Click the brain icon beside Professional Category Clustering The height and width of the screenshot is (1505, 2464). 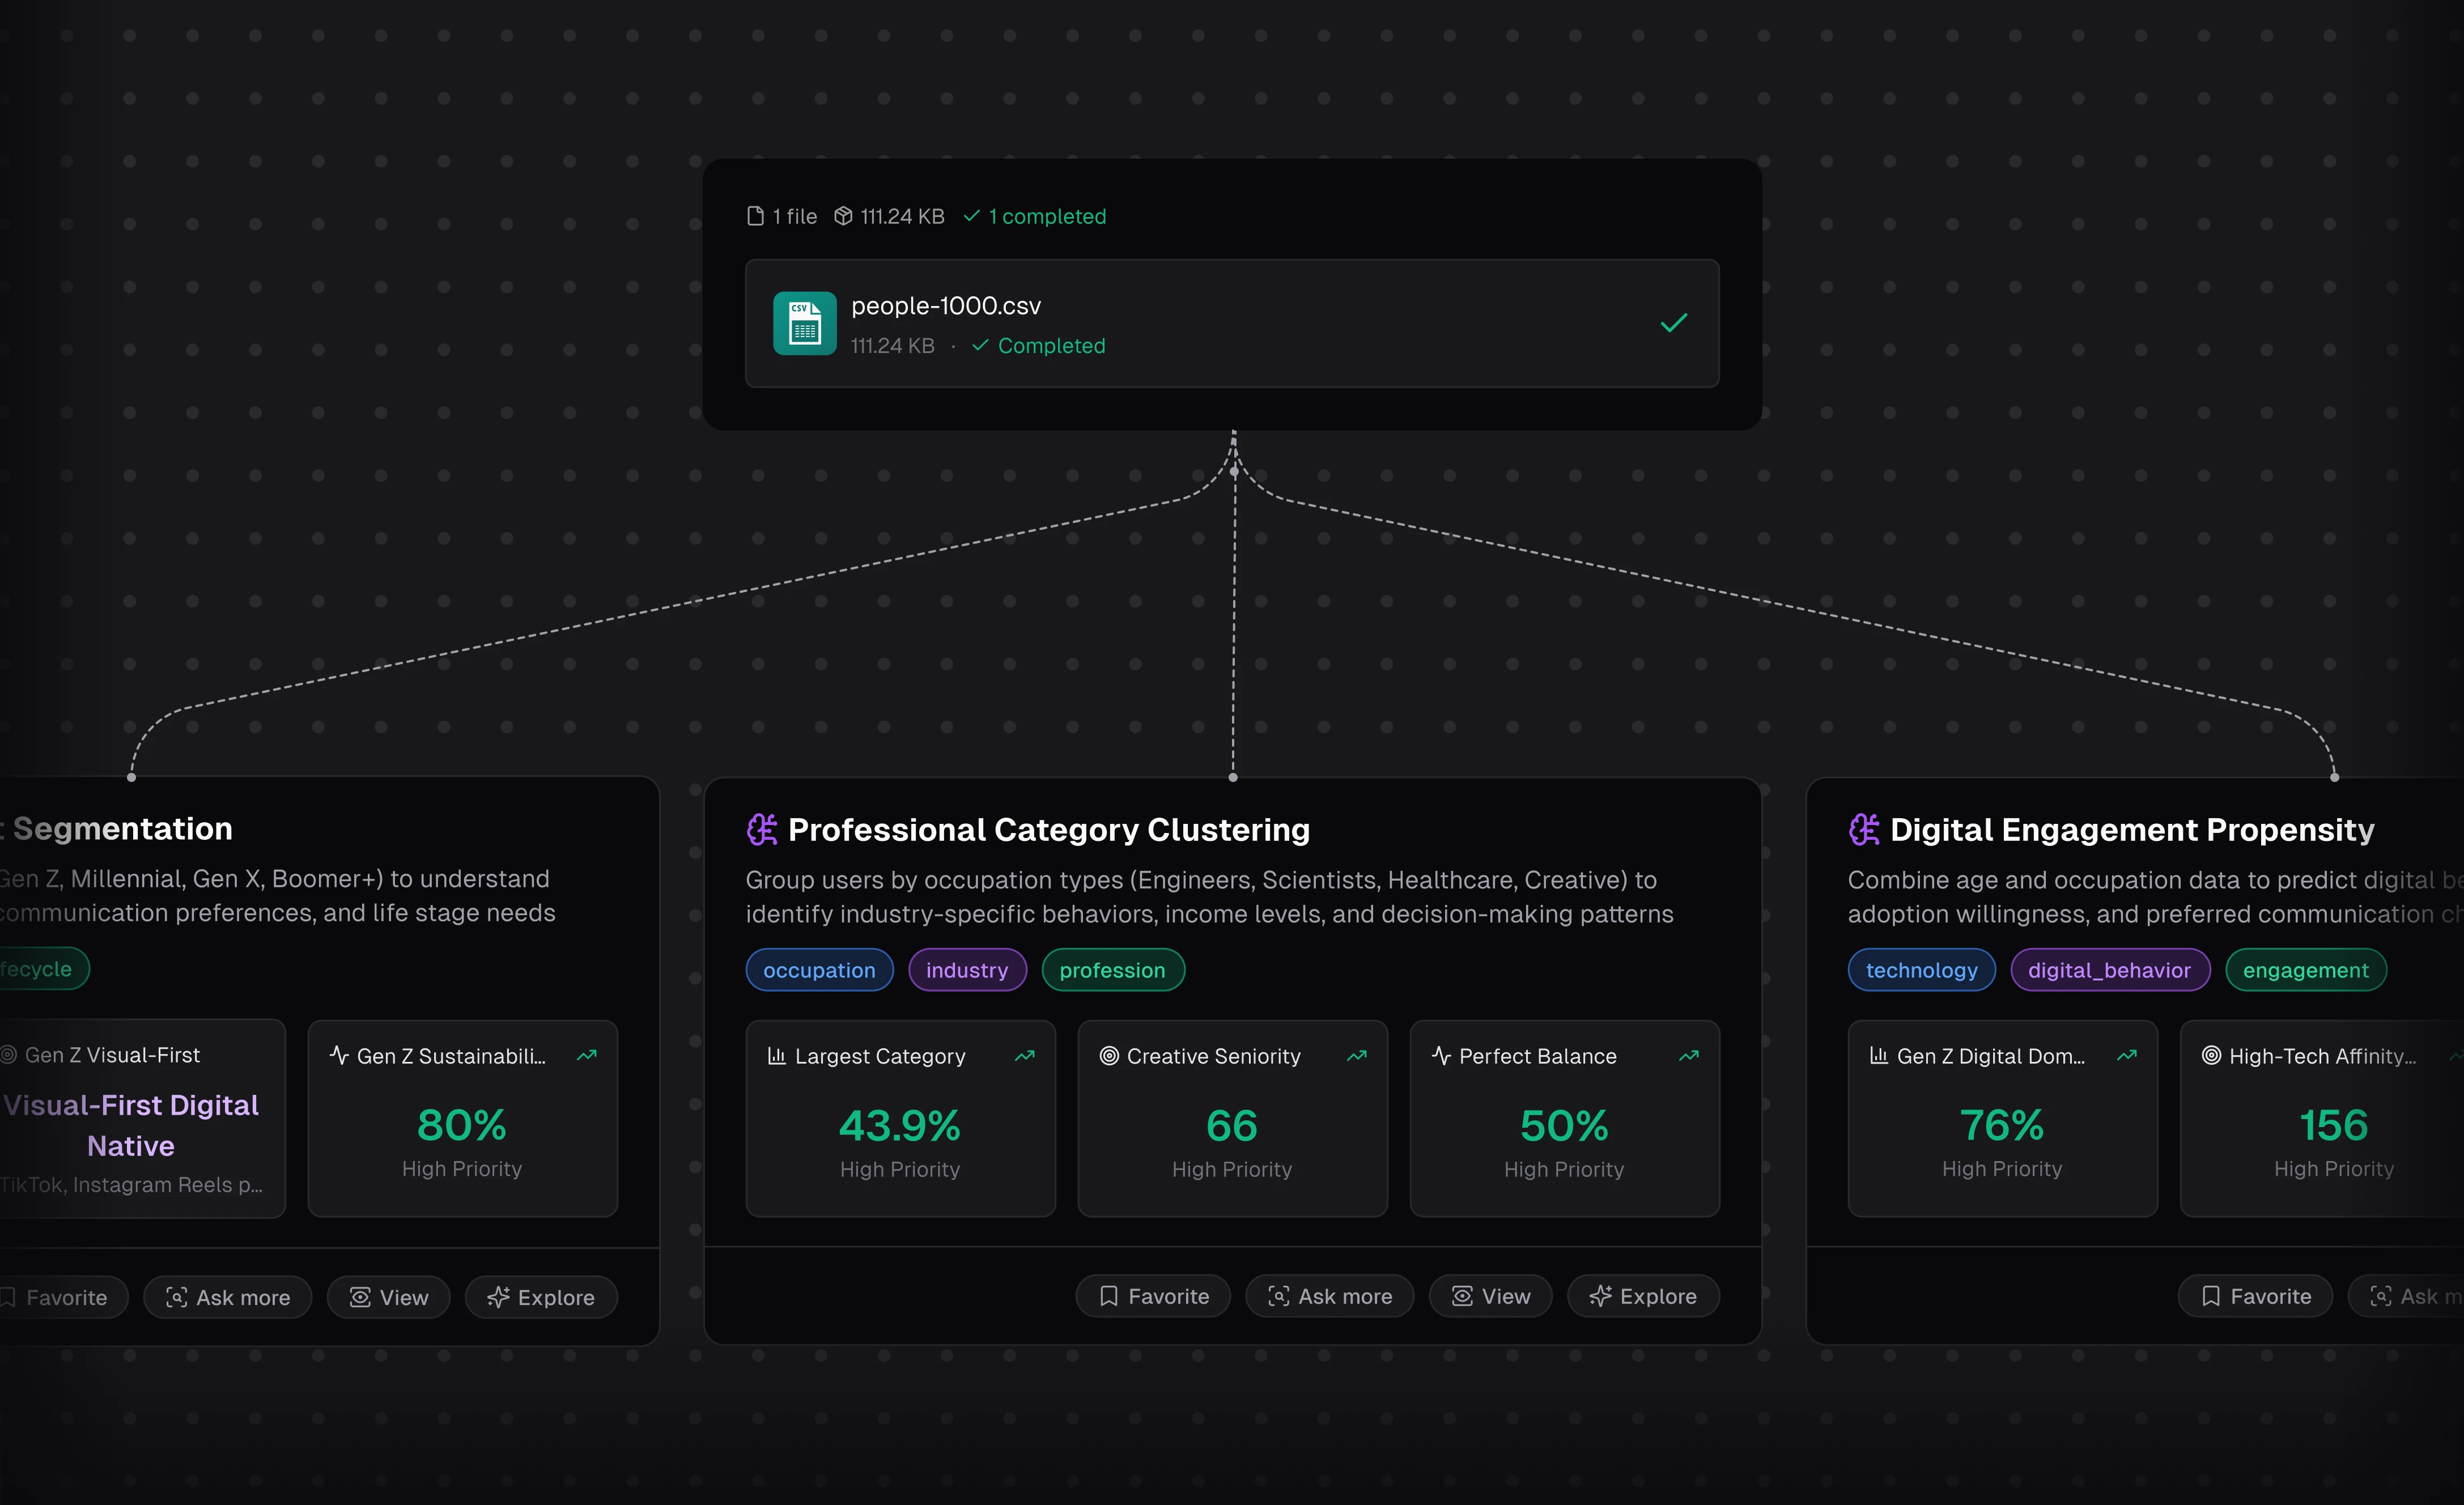762,829
